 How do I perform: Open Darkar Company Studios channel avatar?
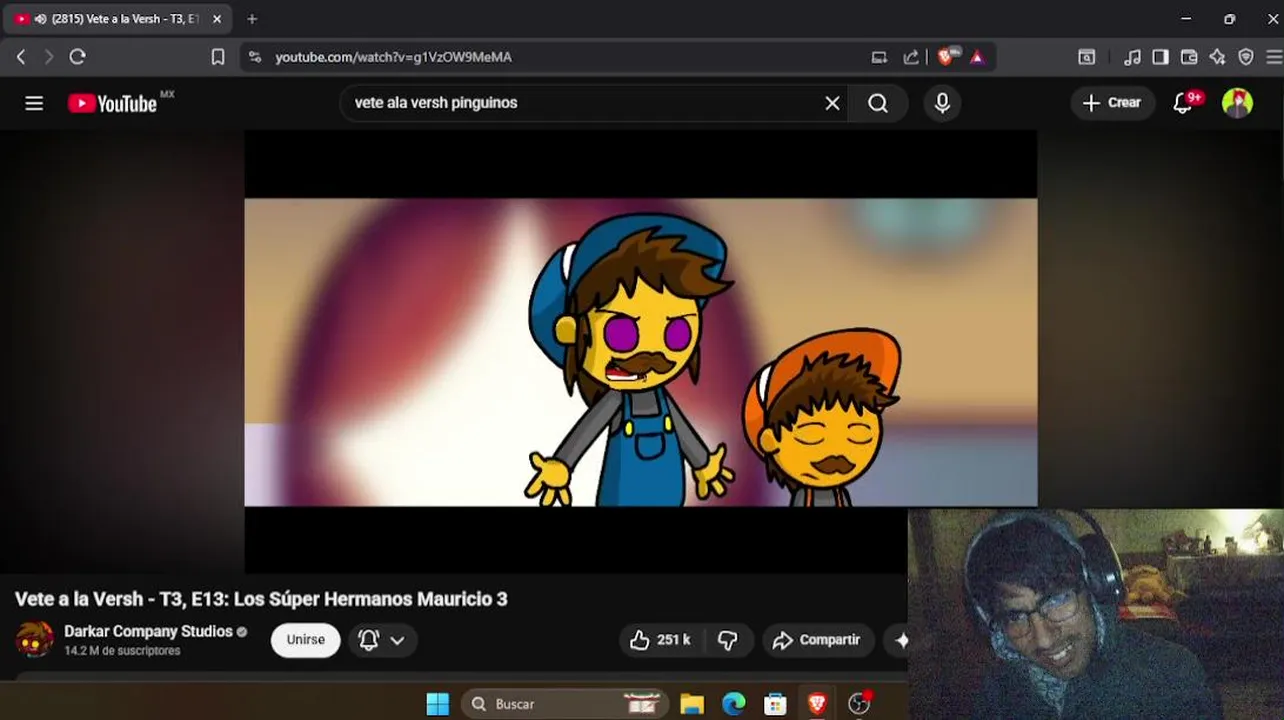tap(35, 639)
